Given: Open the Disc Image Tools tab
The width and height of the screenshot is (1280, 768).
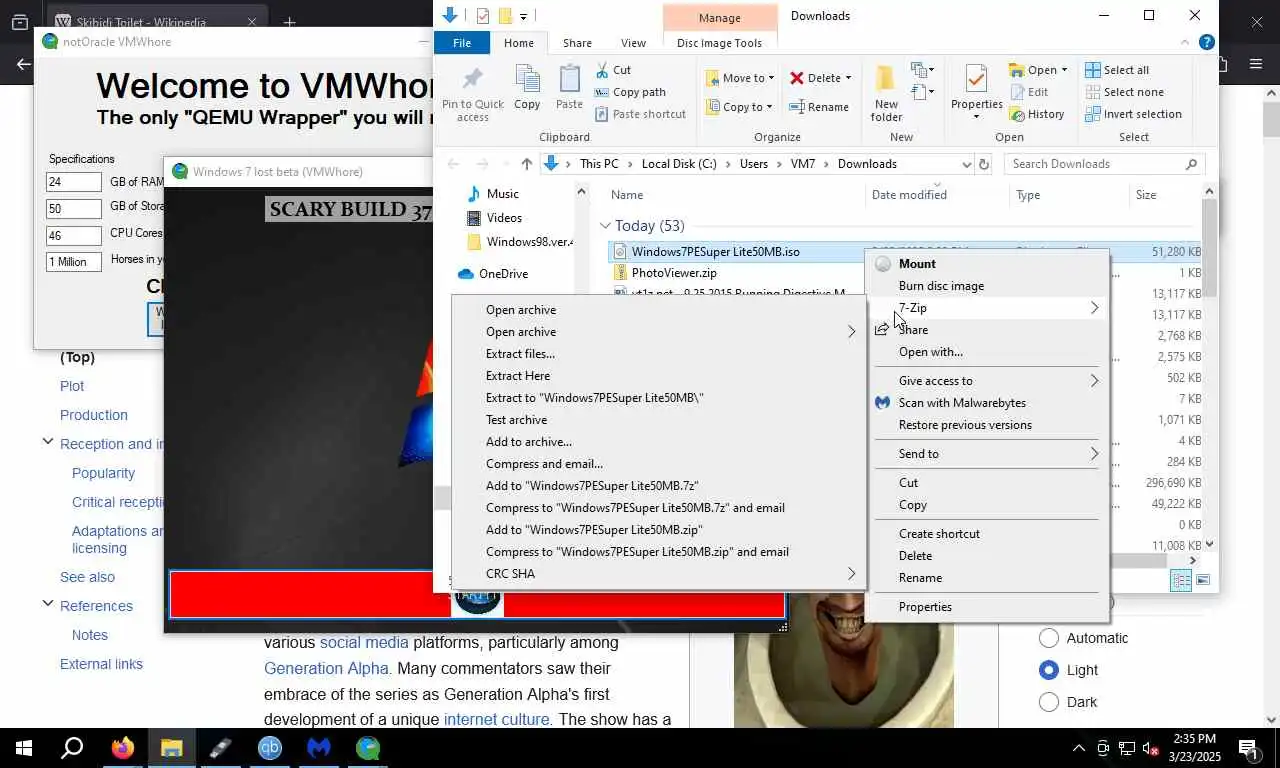Looking at the screenshot, I should [x=719, y=43].
